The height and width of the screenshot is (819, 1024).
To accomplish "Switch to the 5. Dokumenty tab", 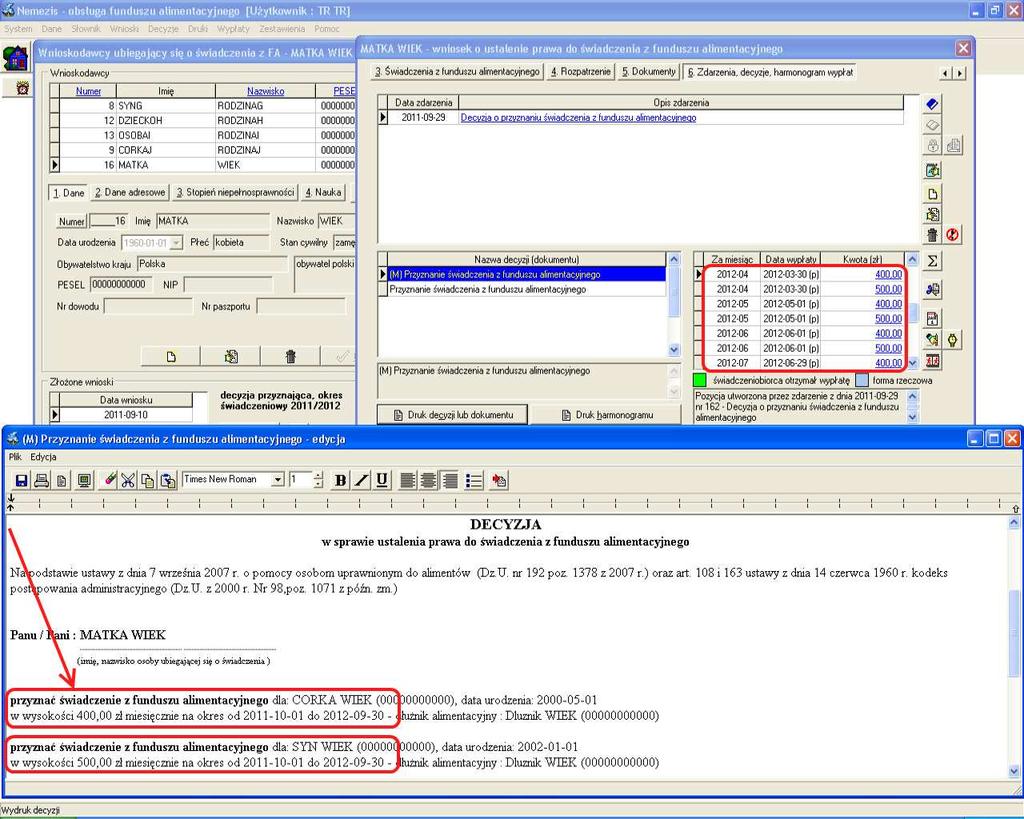I will [x=648, y=72].
